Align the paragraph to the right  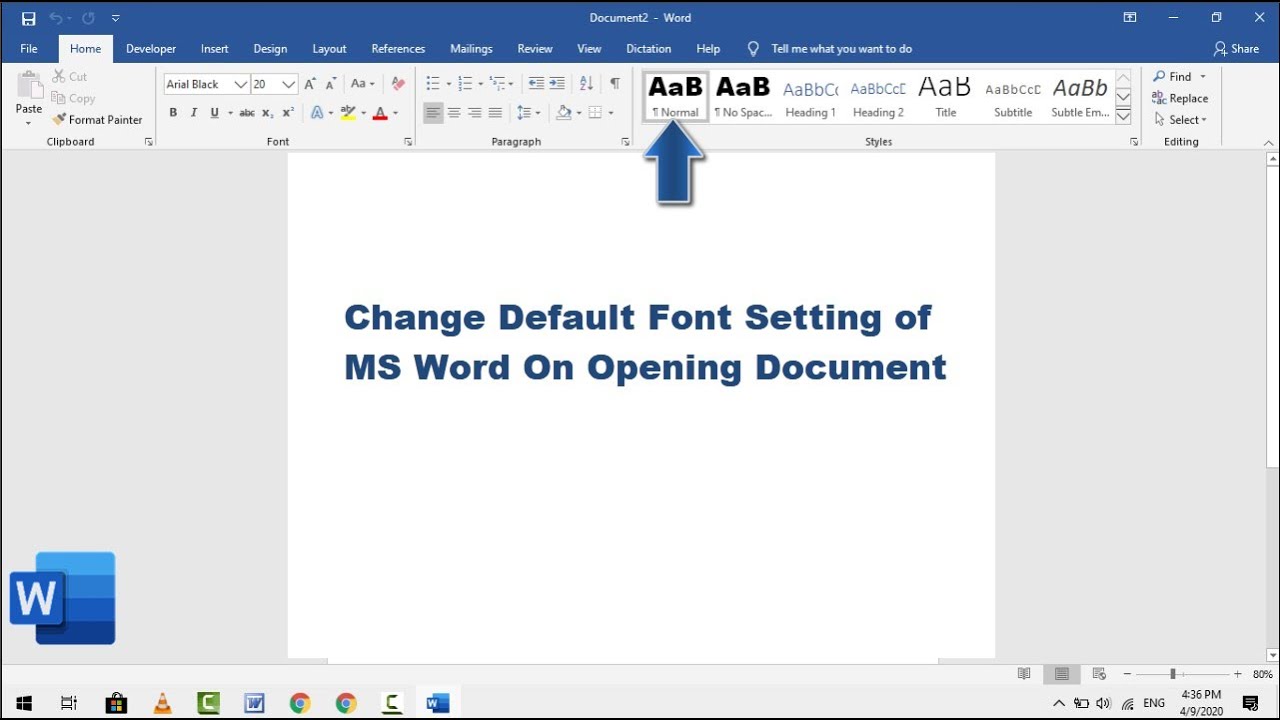(x=474, y=113)
